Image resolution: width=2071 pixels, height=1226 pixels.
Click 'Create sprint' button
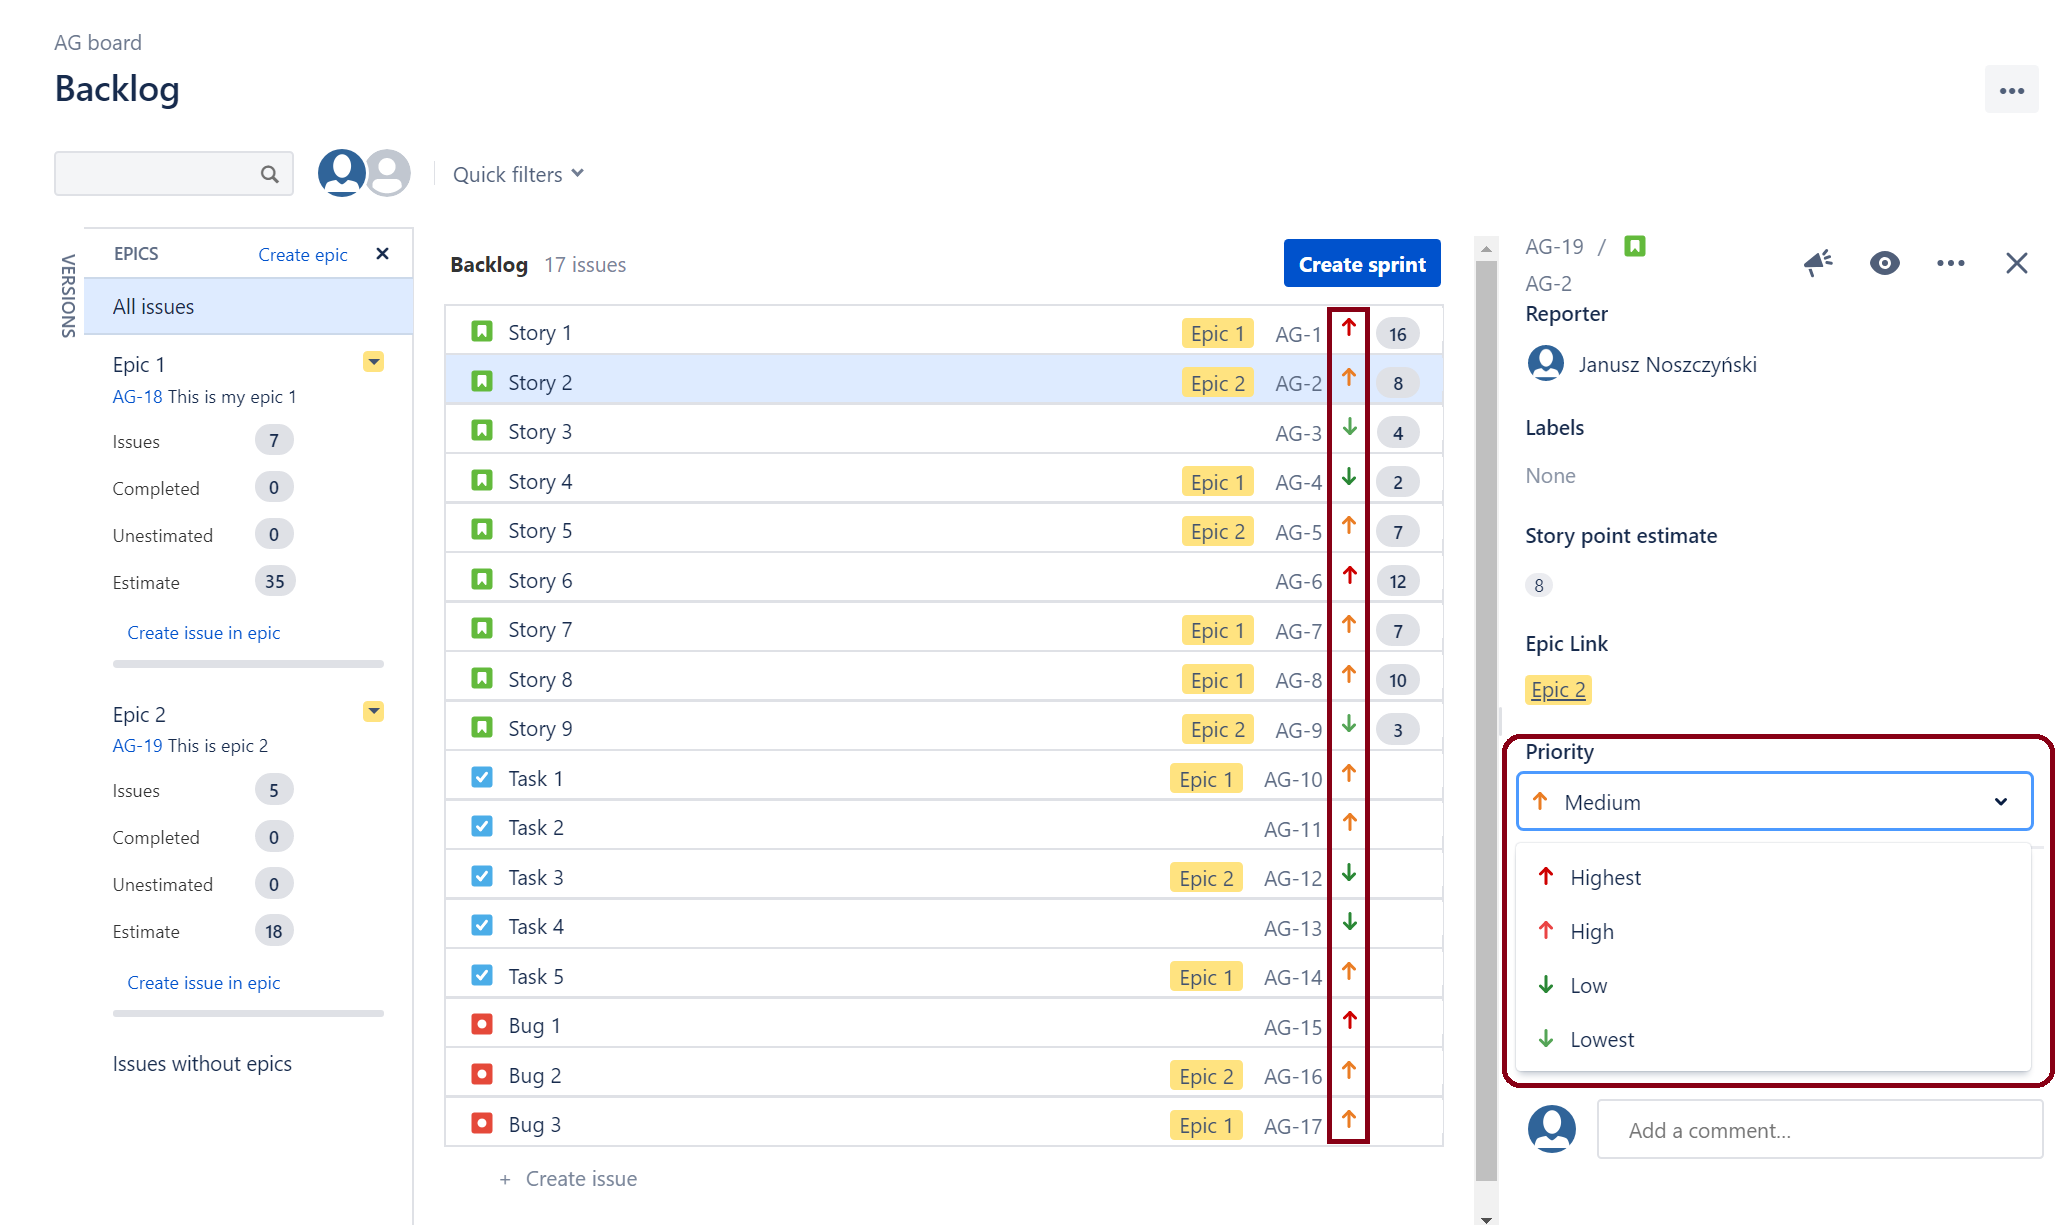(1359, 263)
